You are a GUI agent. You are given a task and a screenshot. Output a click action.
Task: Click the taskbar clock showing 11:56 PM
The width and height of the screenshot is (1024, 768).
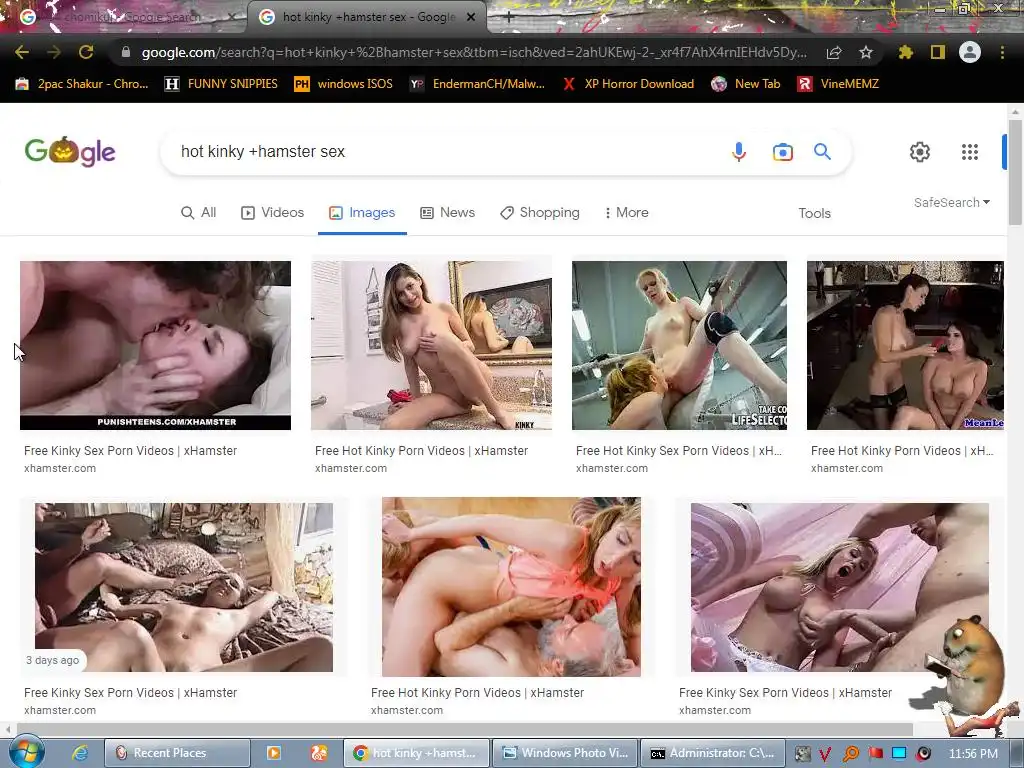coord(973,754)
